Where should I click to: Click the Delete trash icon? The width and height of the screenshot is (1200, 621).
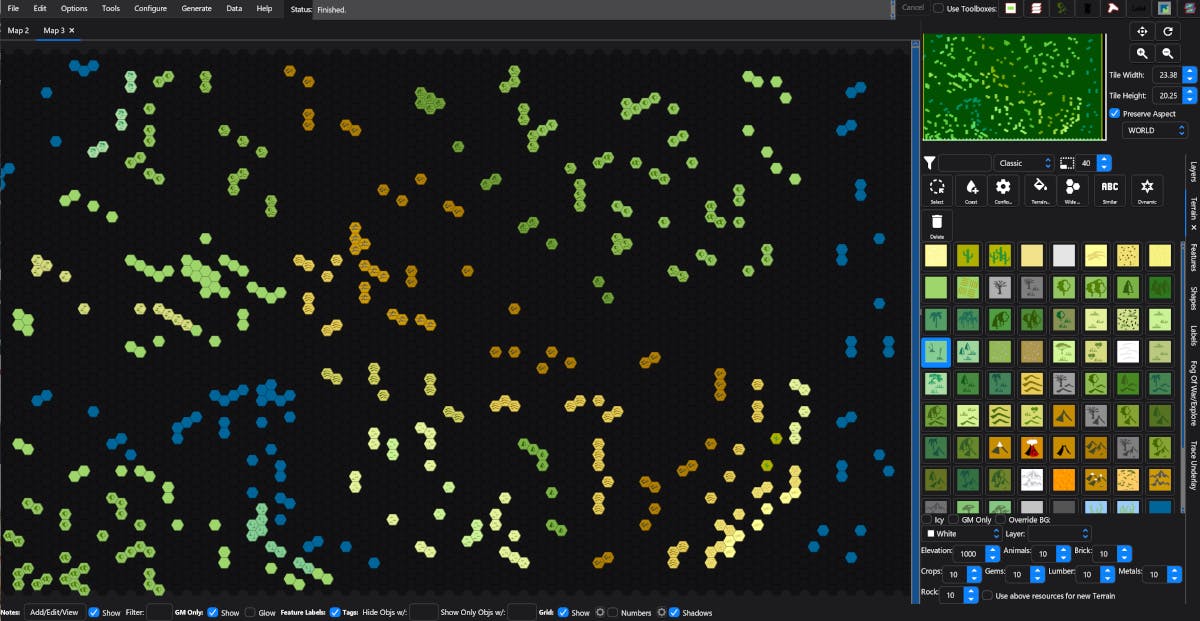pos(937,224)
